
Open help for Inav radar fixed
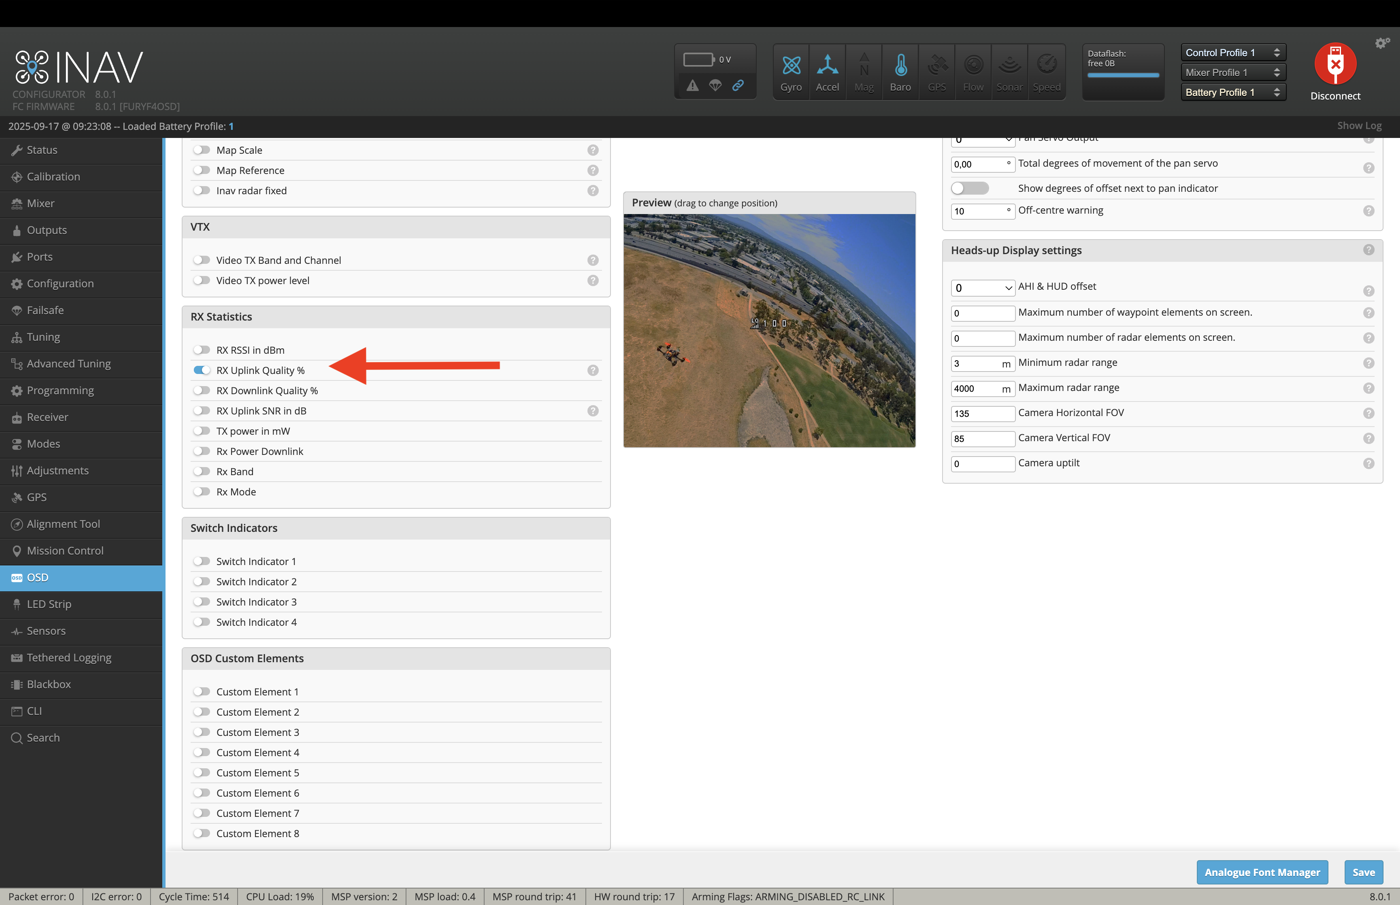tap(593, 191)
